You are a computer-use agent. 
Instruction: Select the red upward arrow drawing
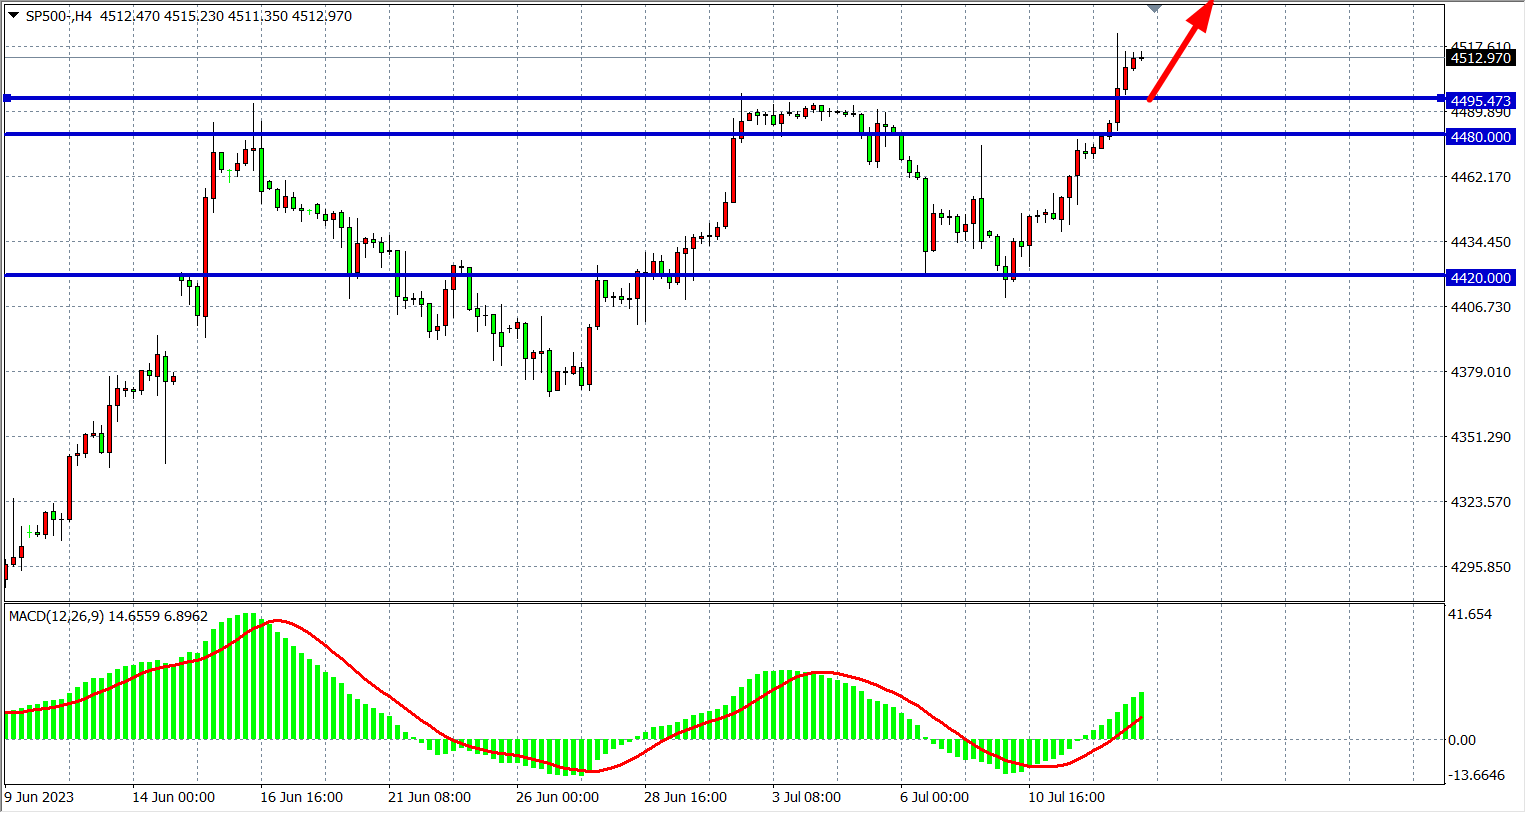pos(1182,50)
